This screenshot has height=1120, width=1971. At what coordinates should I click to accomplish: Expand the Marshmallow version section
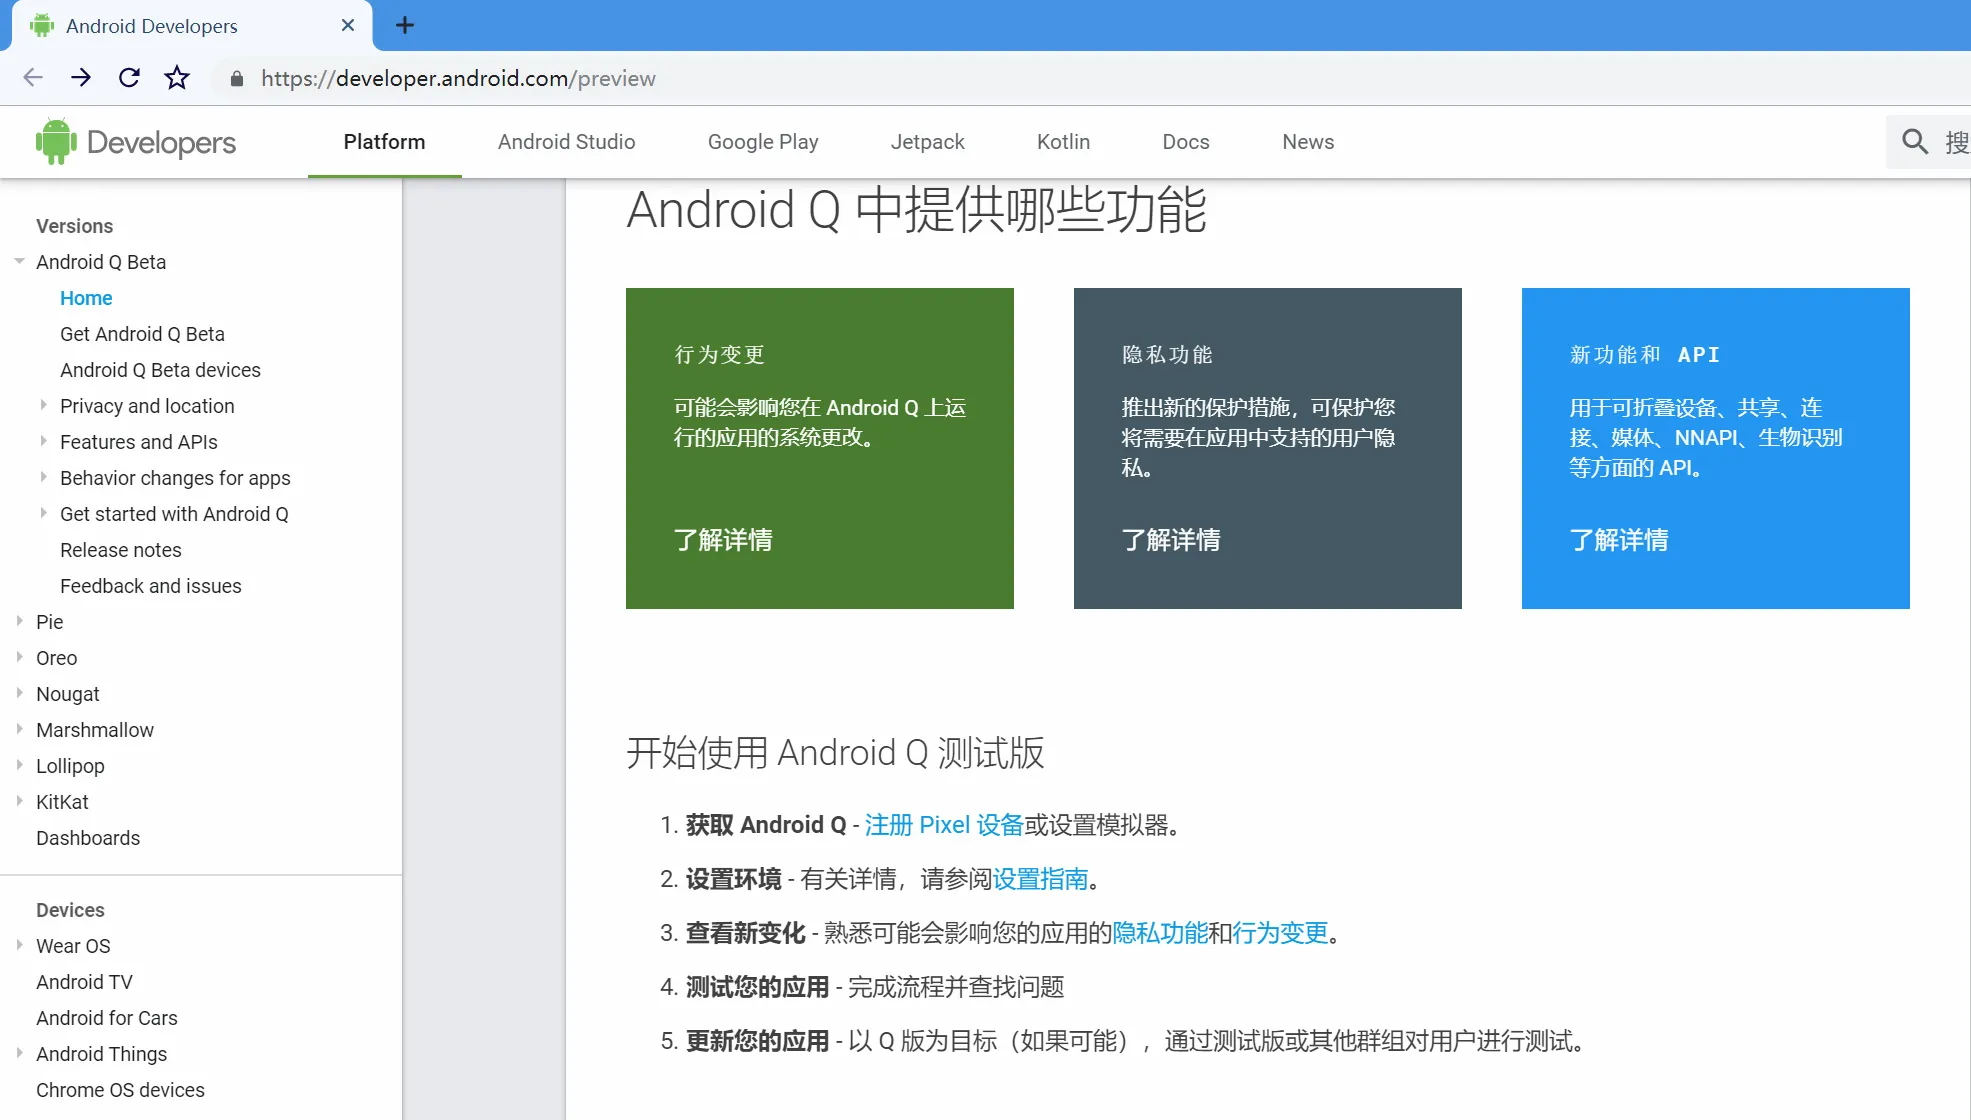(x=19, y=729)
